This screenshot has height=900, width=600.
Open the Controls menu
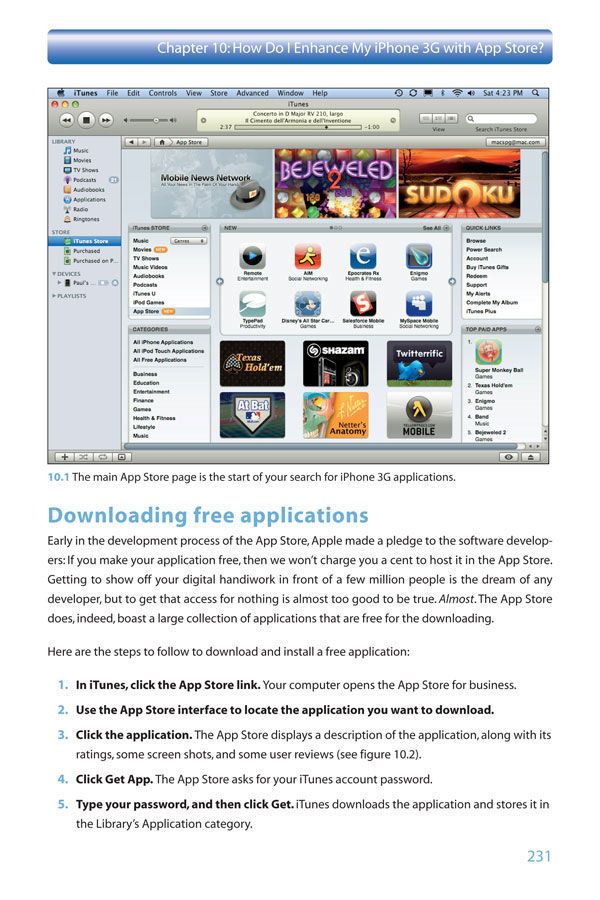(x=162, y=93)
